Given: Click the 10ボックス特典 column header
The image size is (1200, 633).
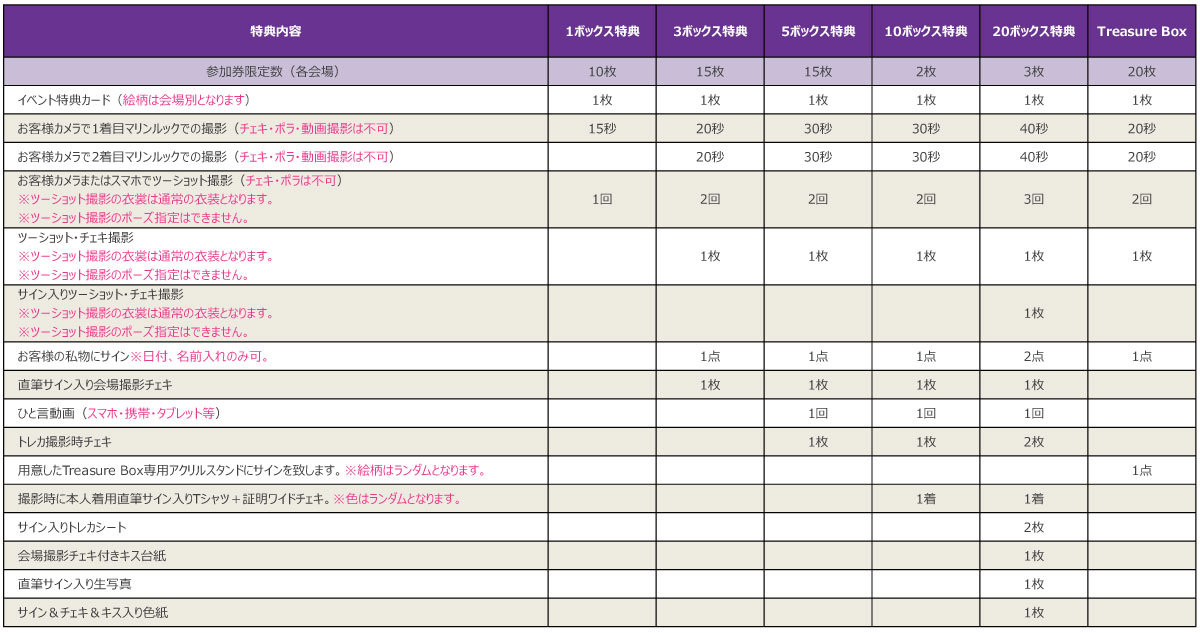Looking at the screenshot, I should (x=926, y=31).
